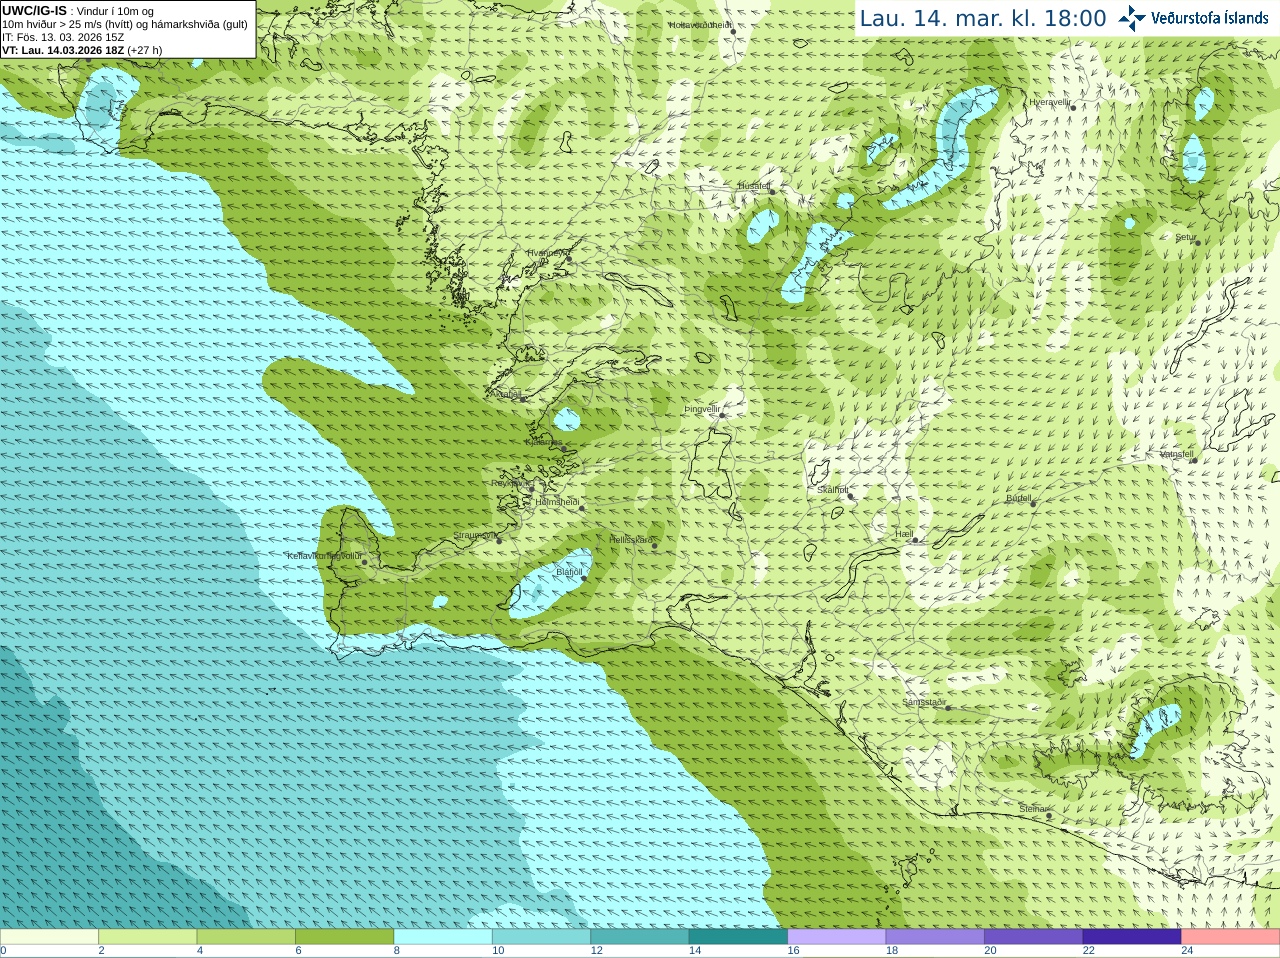
Task: Click the Keflavíkurflugvöllur station dot
Action: coord(364,562)
